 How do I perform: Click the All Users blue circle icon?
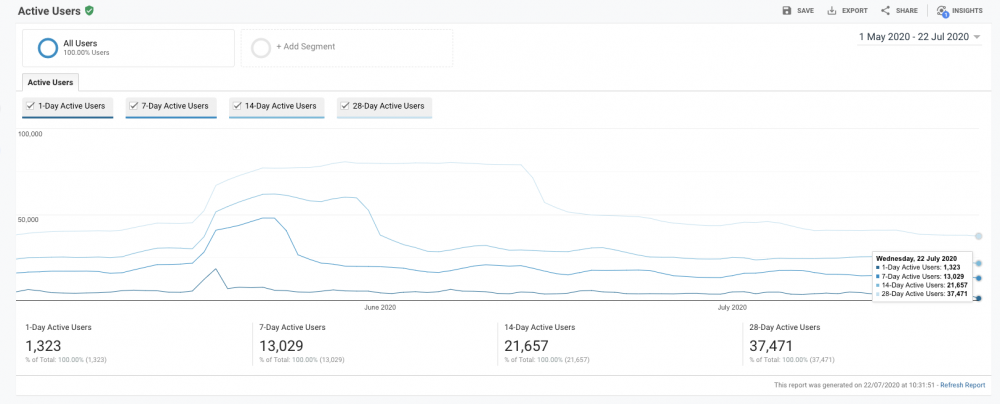point(47,48)
